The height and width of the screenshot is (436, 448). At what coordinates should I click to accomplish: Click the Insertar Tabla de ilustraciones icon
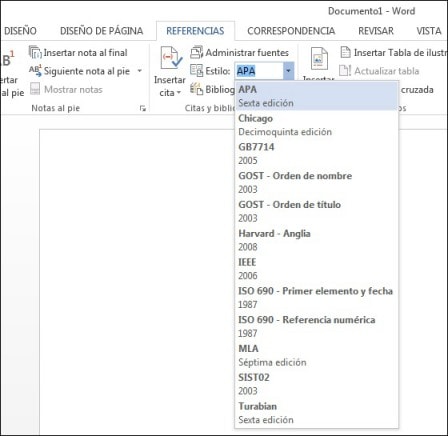[345, 52]
